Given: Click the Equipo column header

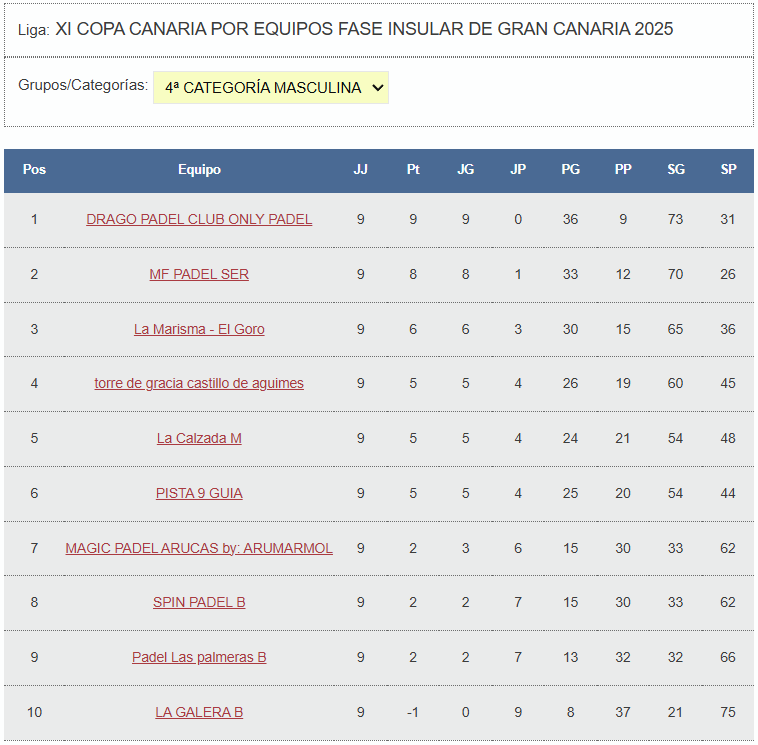Looking at the screenshot, I should pyautogui.click(x=199, y=170).
